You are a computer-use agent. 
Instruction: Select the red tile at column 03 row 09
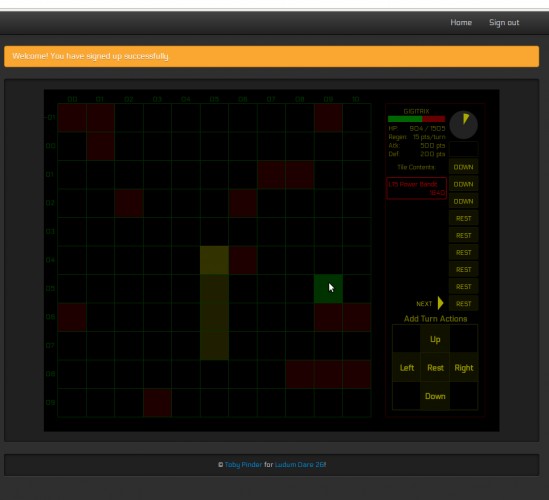coord(157,403)
